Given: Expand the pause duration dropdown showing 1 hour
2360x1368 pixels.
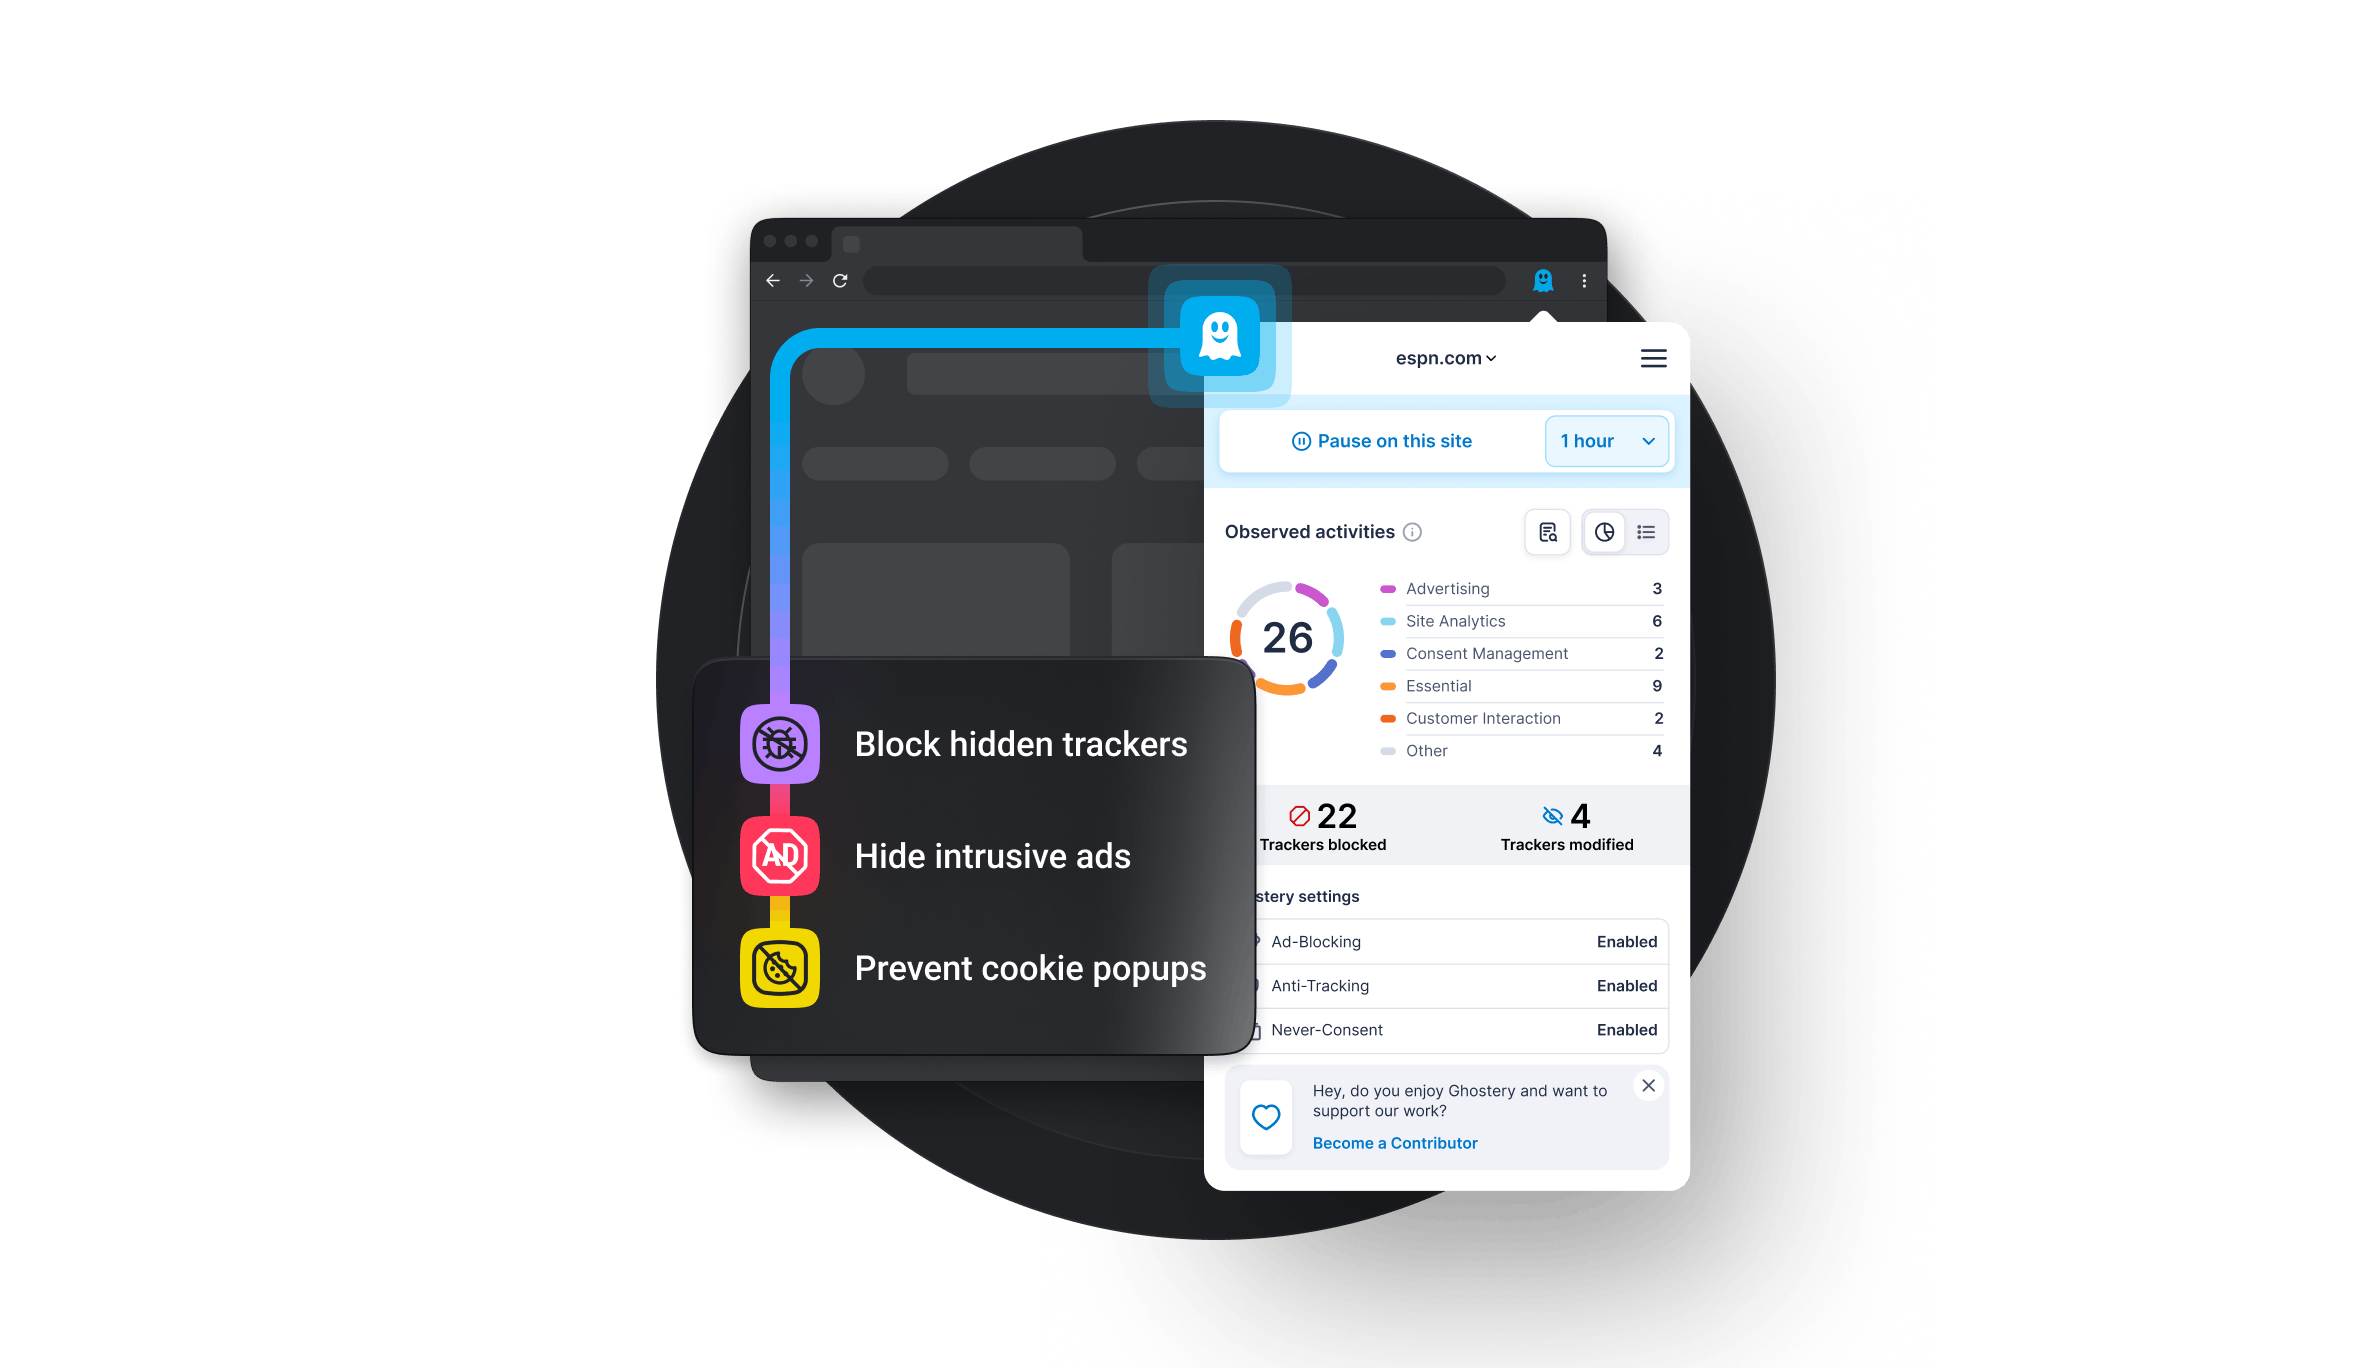Looking at the screenshot, I should click(x=1603, y=441).
